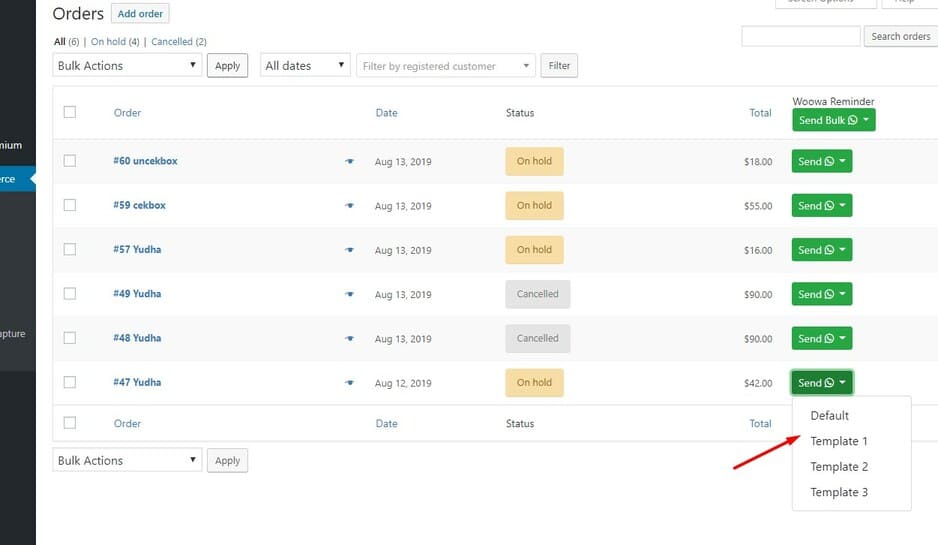Choose Template 1 from the Send menu
Viewport: 938px width, 545px height.
(838, 441)
